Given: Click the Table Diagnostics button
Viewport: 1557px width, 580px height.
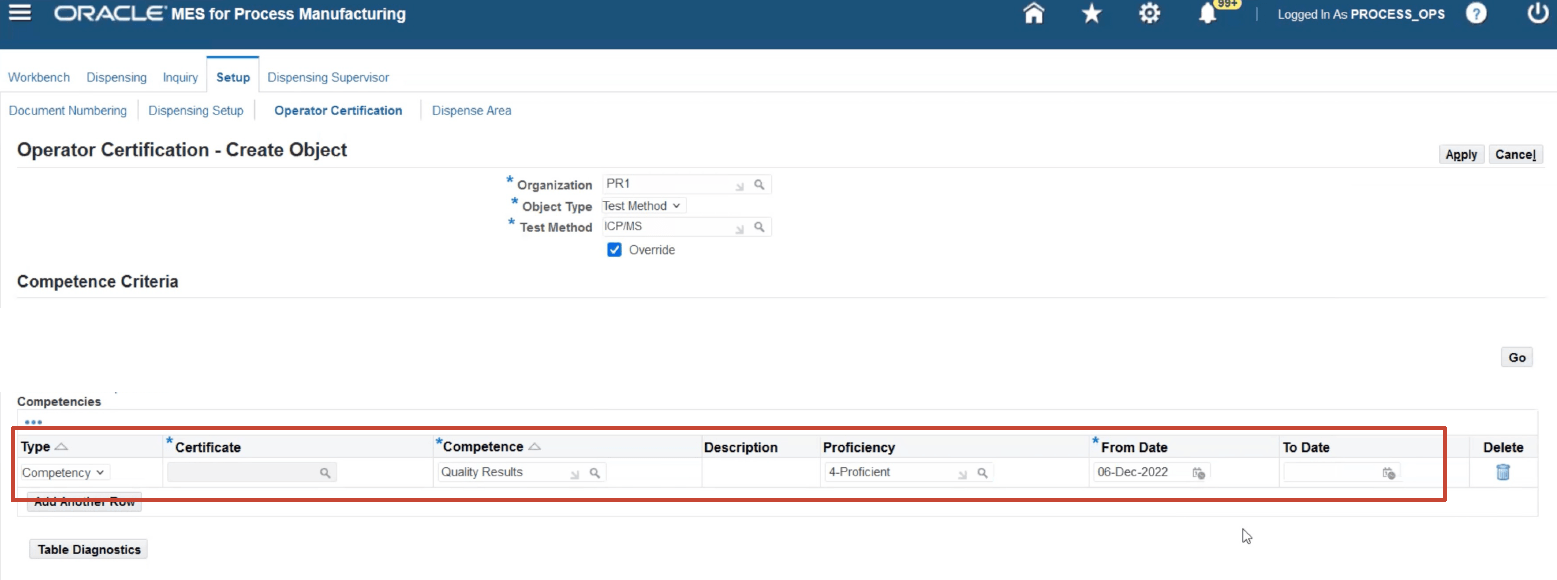Looking at the screenshot, I should [88, 549].
